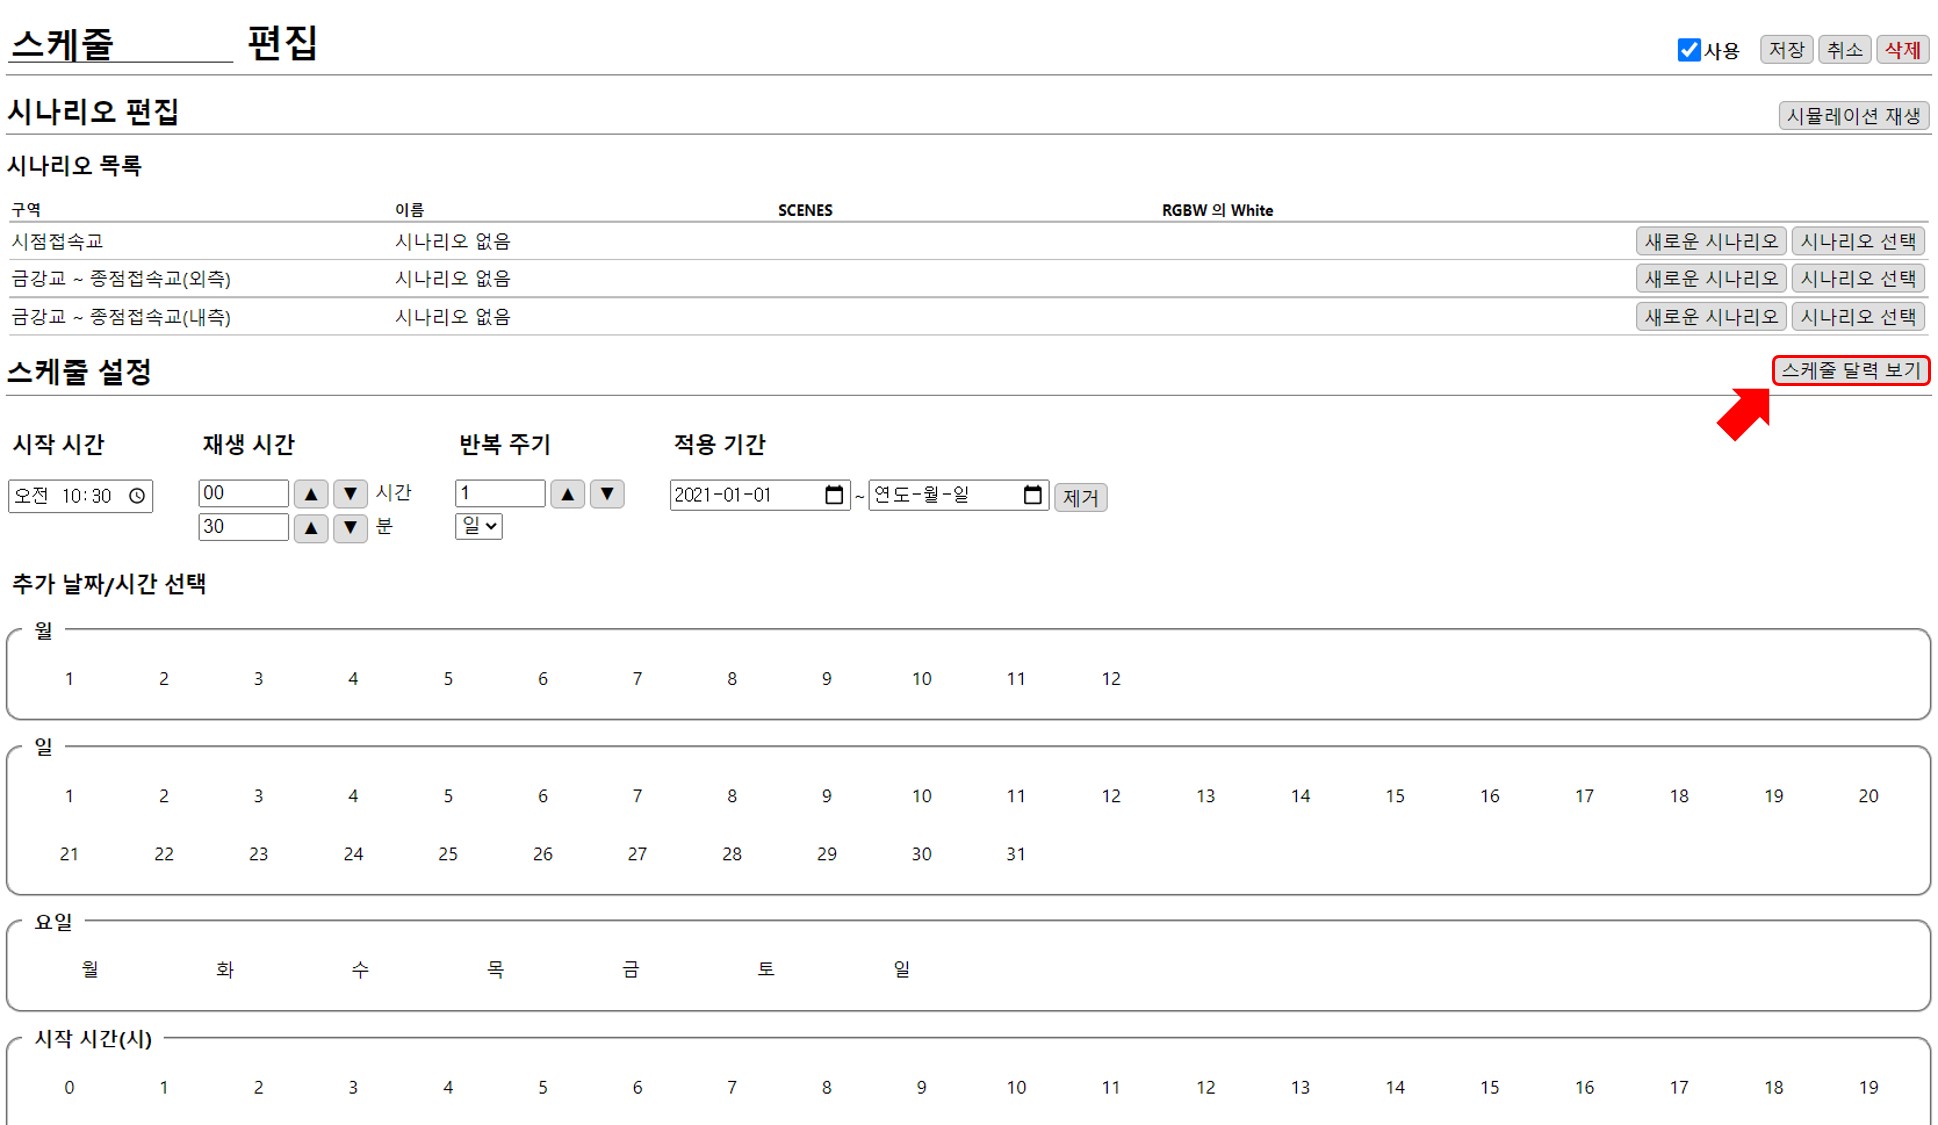The image size is (1938, 1125).
Task: Click the clock icon in start time field
Action: pos(137,496)
